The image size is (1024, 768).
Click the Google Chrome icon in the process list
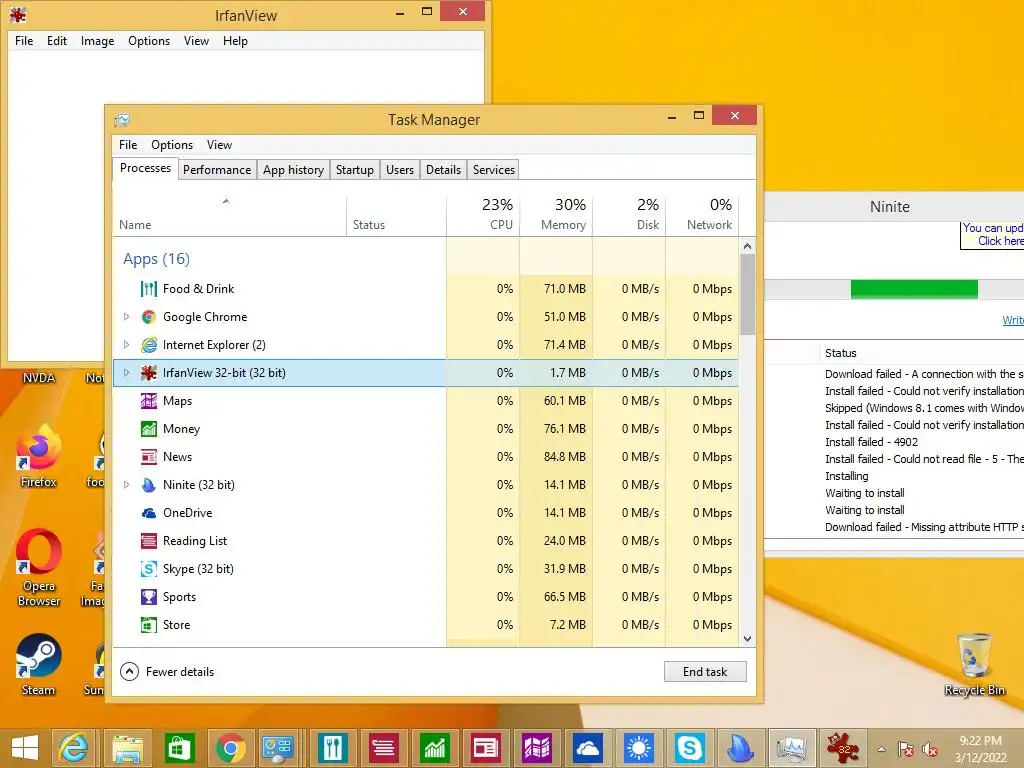point(149,317)
